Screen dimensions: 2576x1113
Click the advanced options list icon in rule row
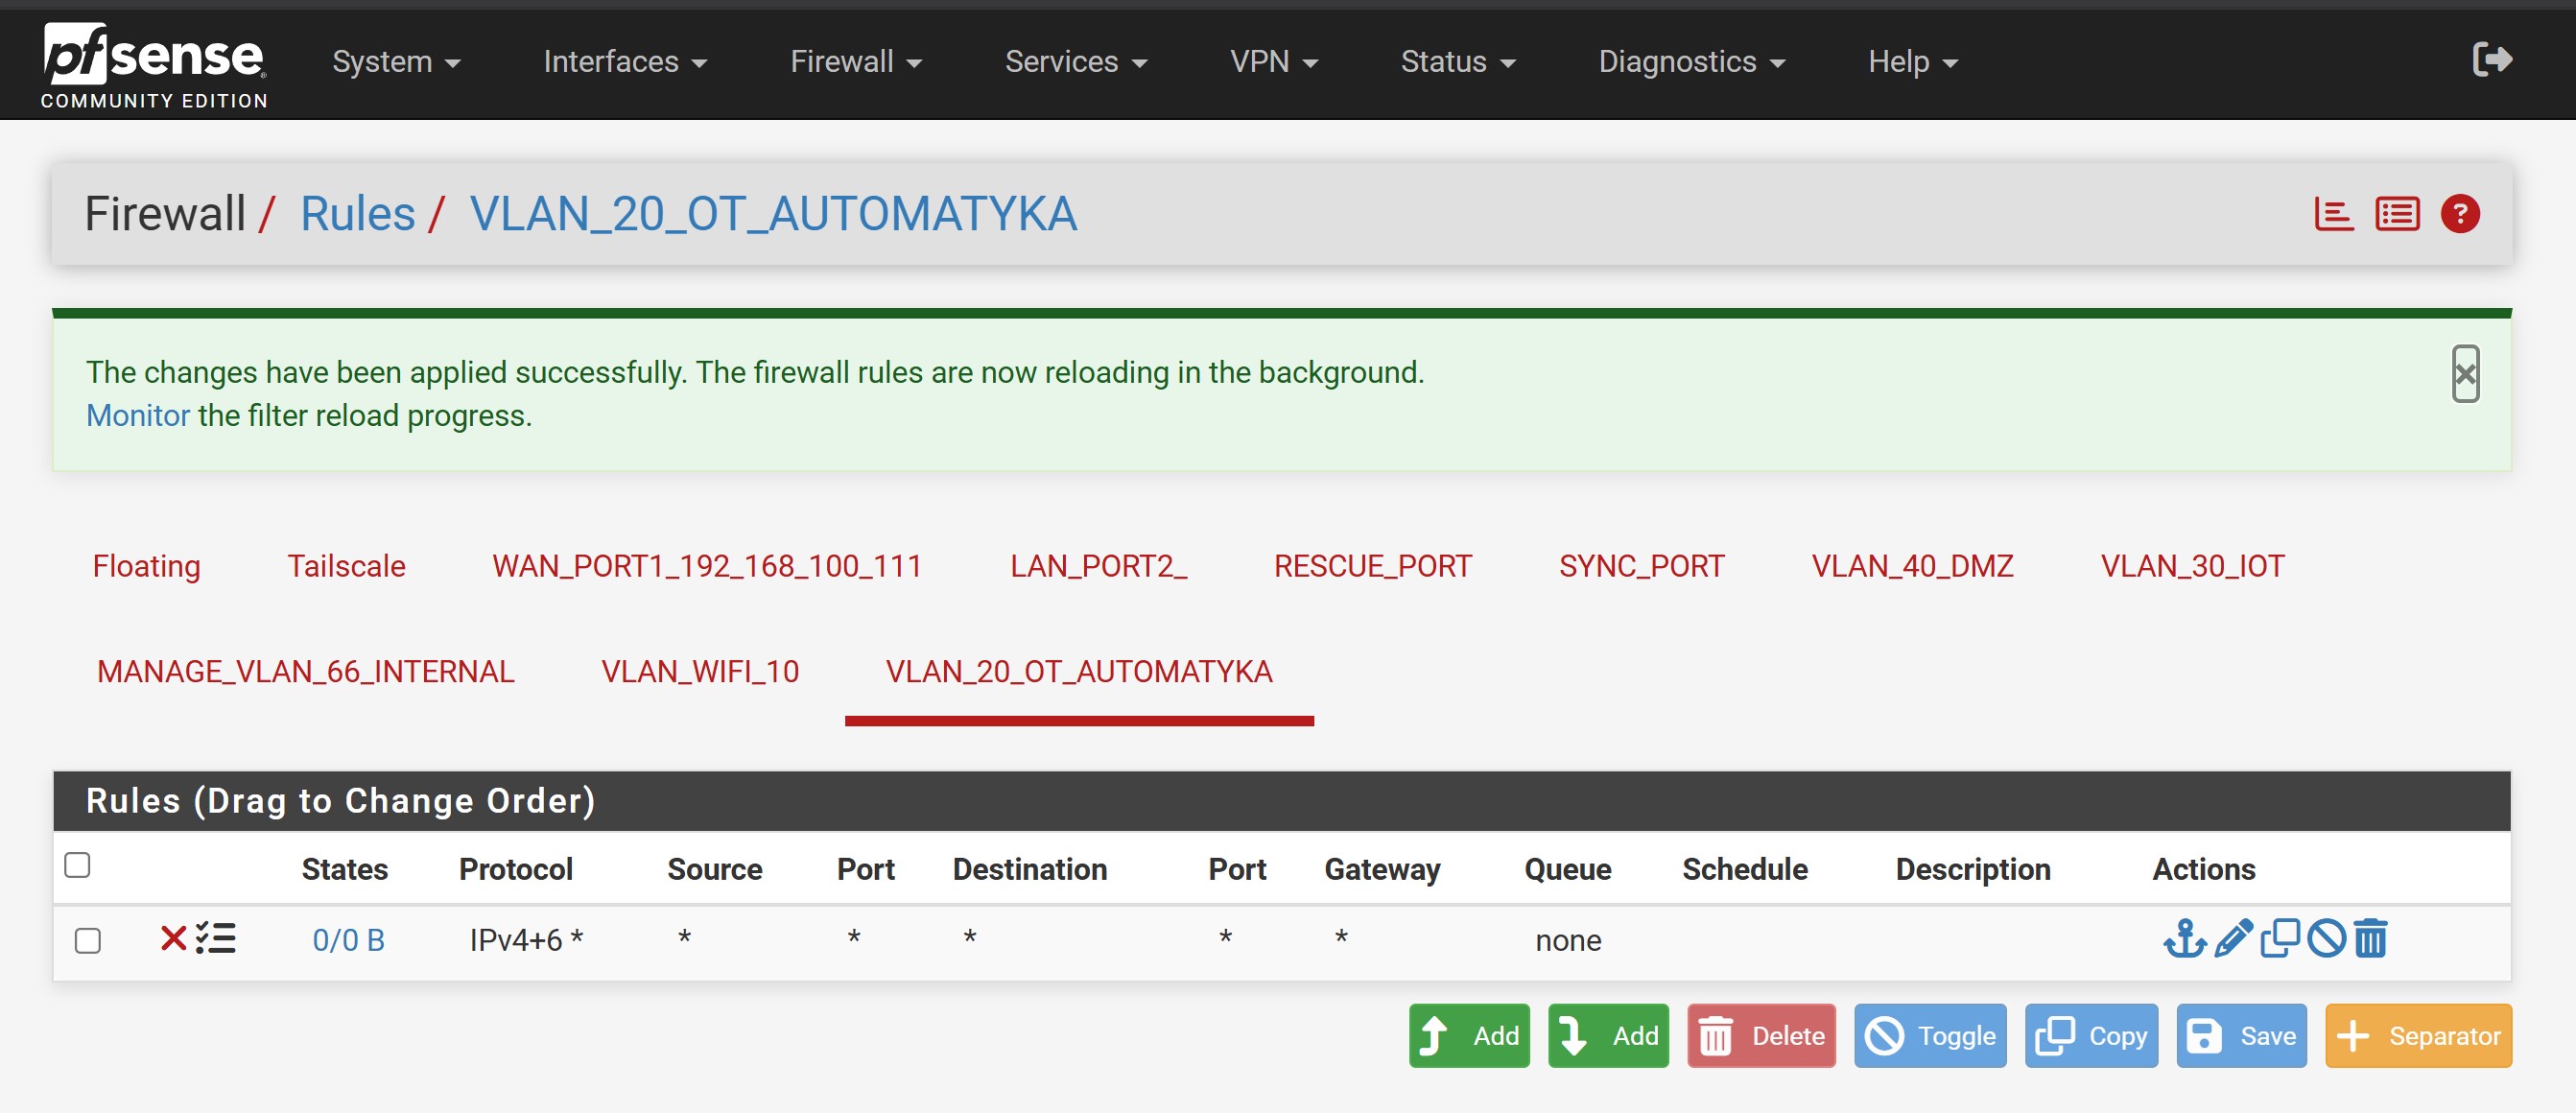(215, 939)
